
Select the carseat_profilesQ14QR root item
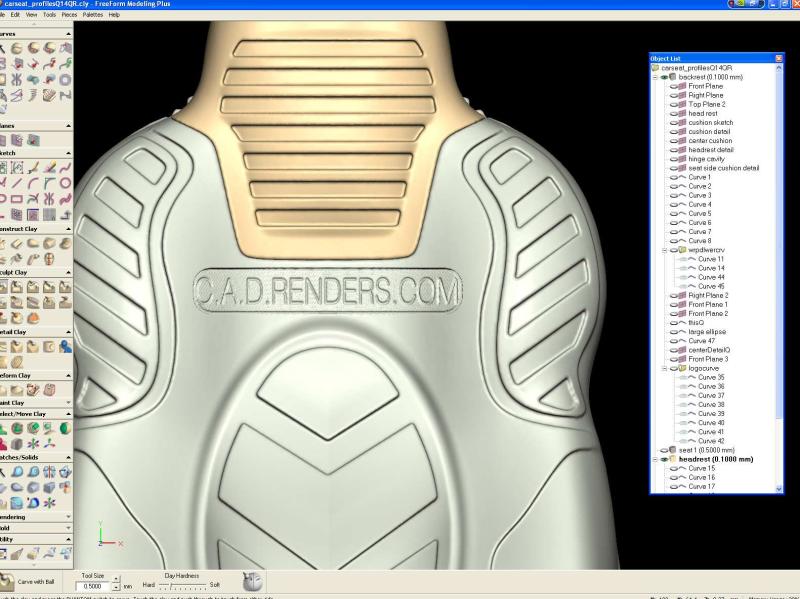tap(696, 68)
